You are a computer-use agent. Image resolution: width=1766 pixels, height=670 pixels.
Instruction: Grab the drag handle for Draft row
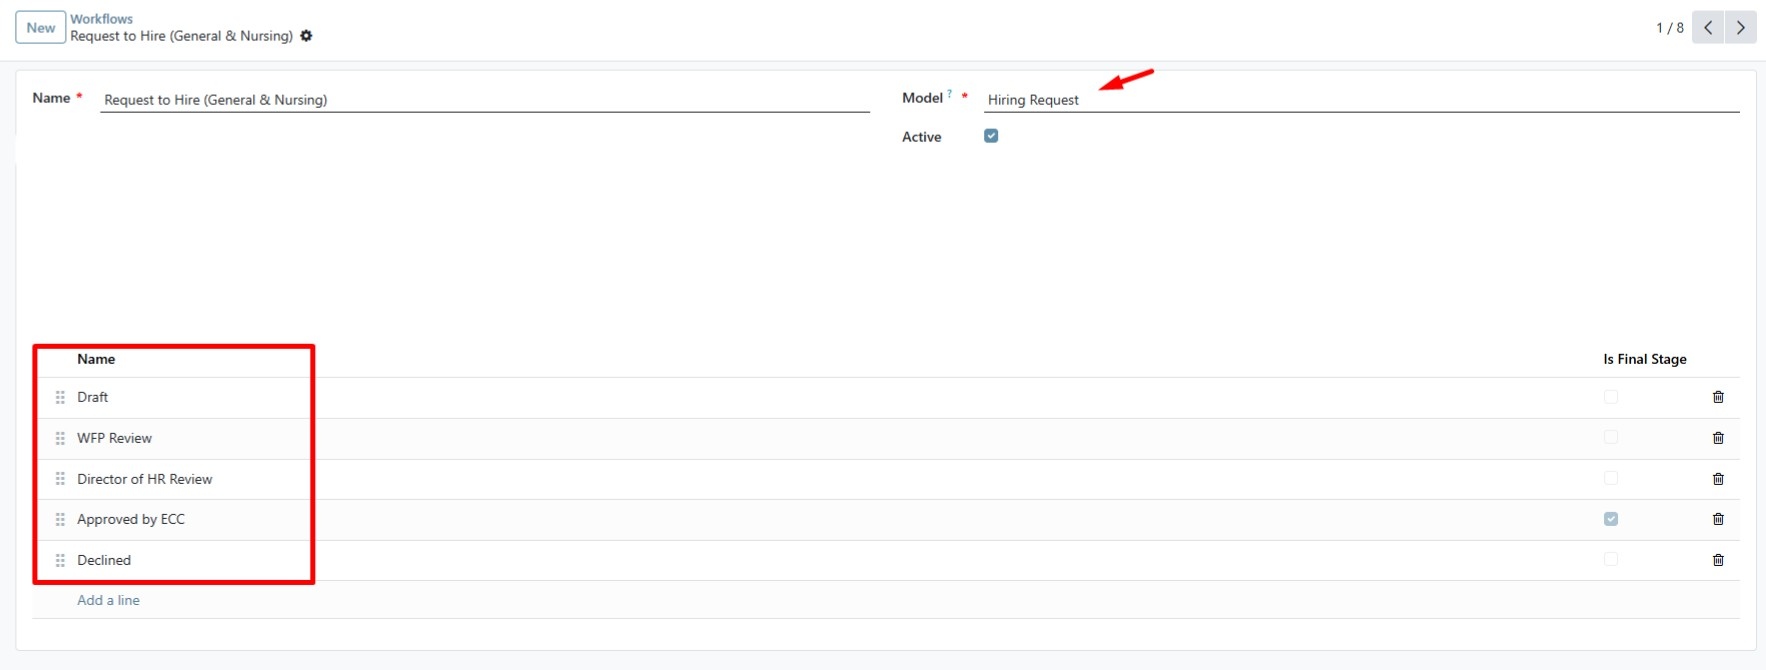click(x=60, y=397)
